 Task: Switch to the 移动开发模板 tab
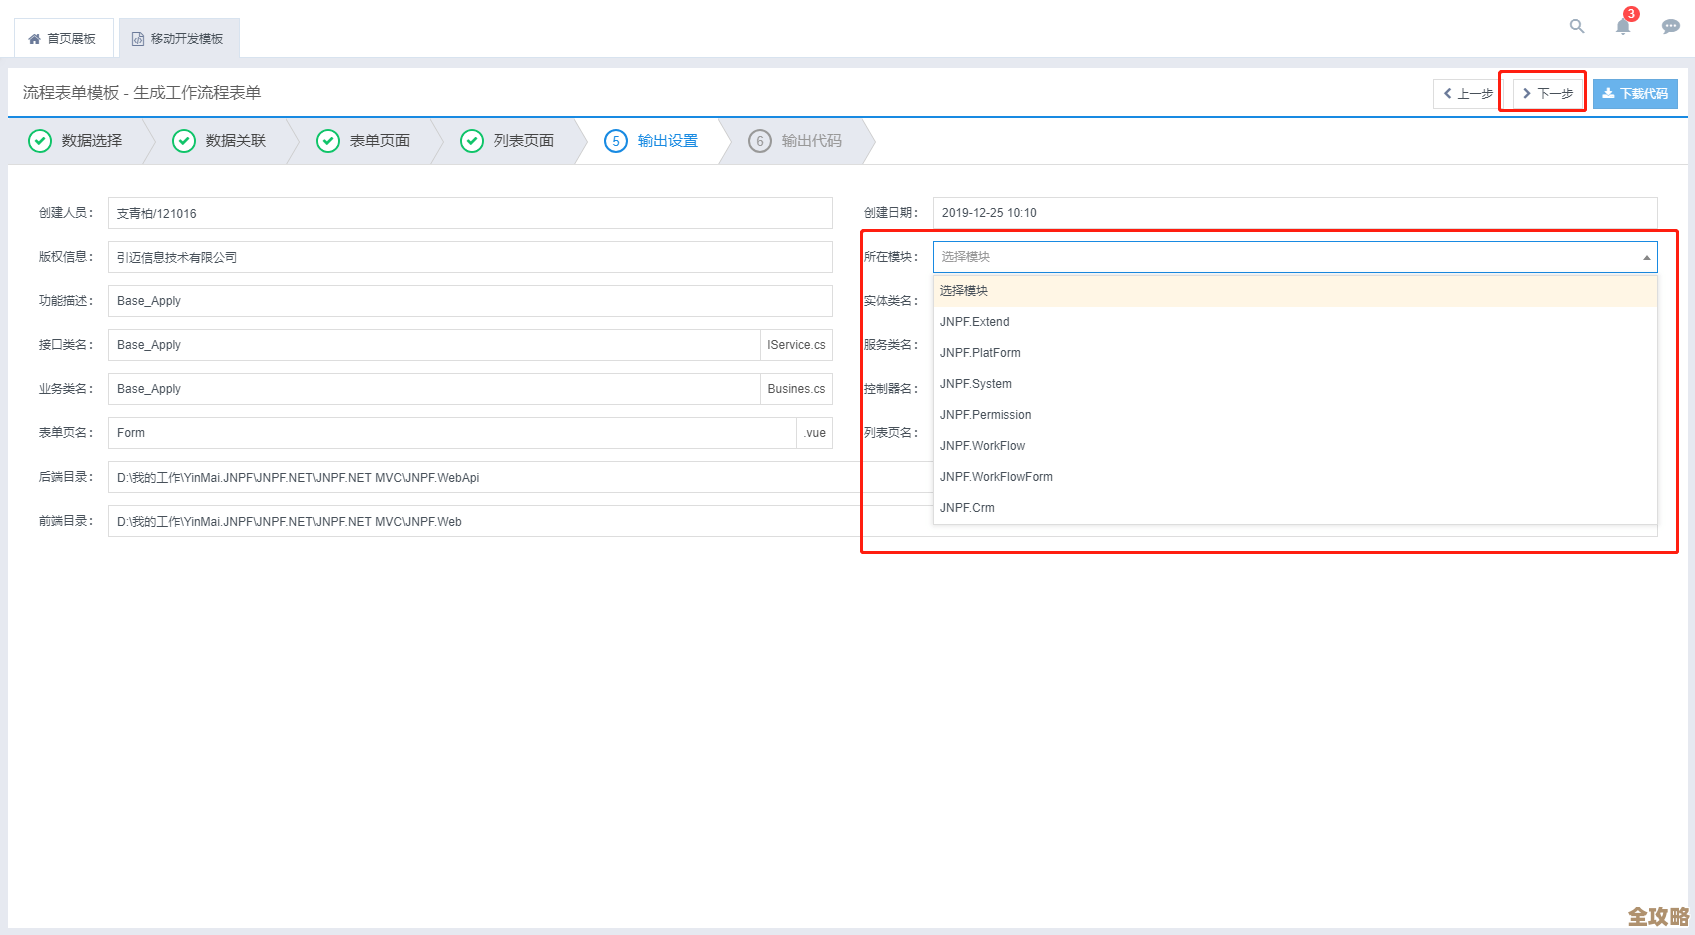(178, 39)
